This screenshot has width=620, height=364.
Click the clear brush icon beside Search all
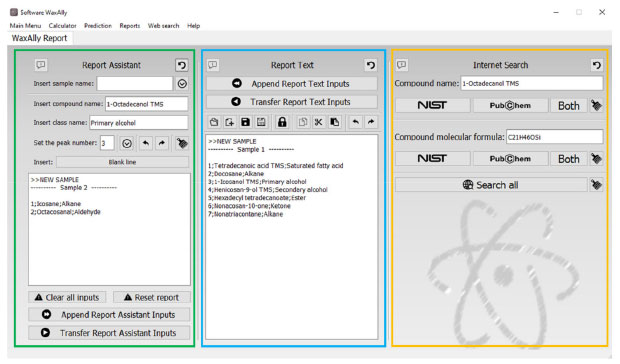597,185
